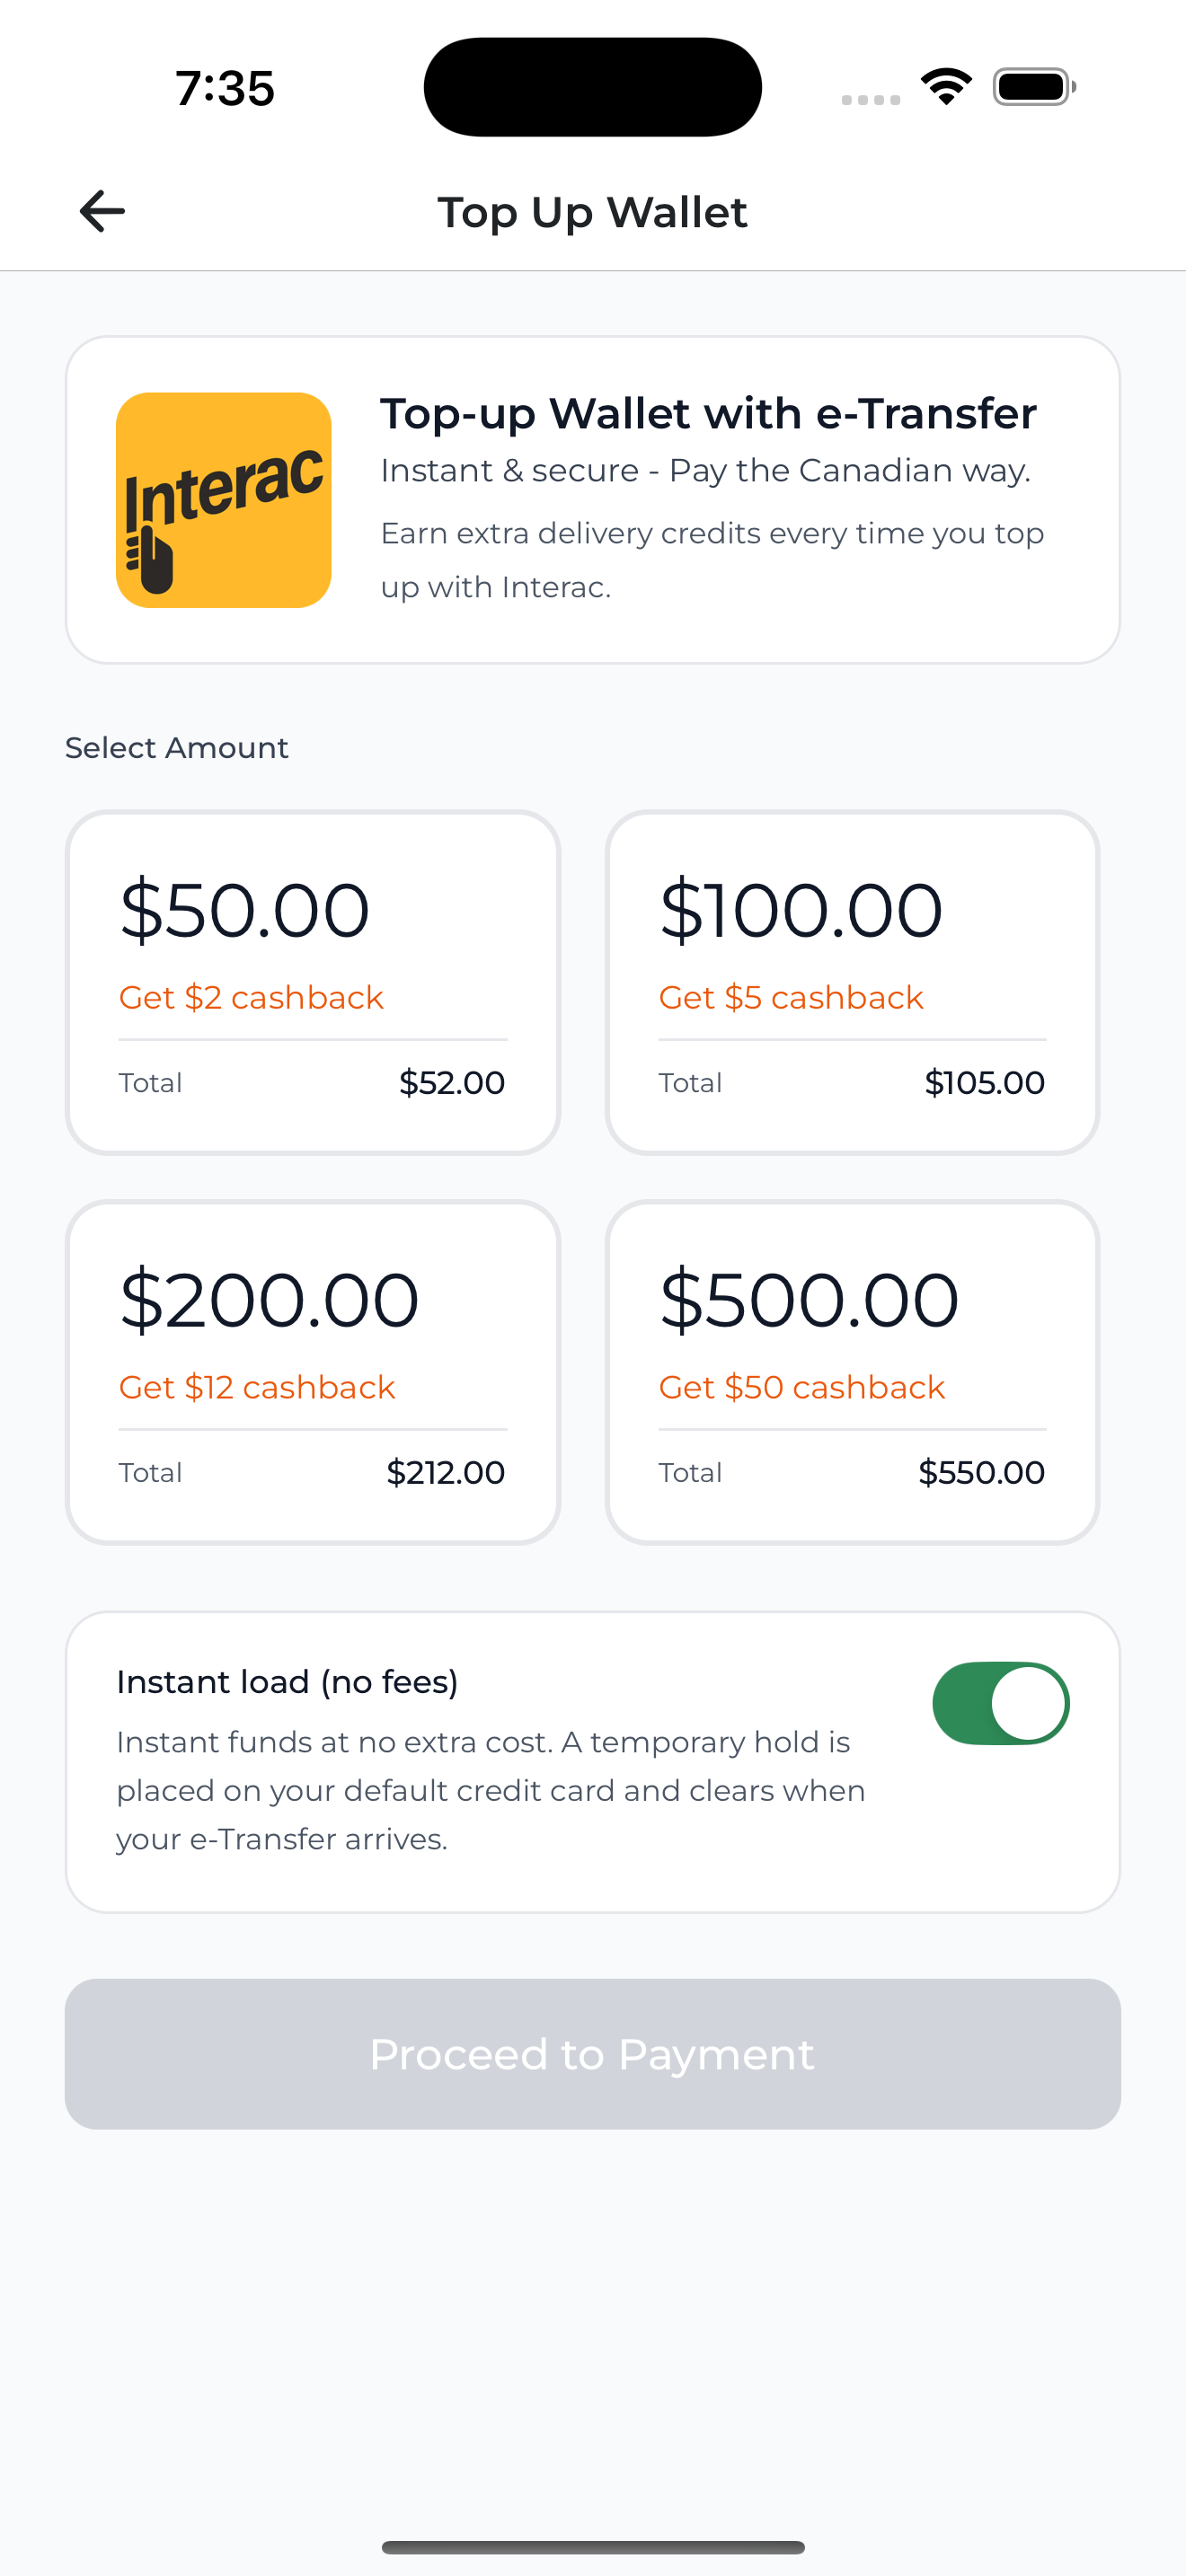Tap the Wi-Fi indicator in the status bar
This screenshot has width=1186, height=2576.
point(944,87)
